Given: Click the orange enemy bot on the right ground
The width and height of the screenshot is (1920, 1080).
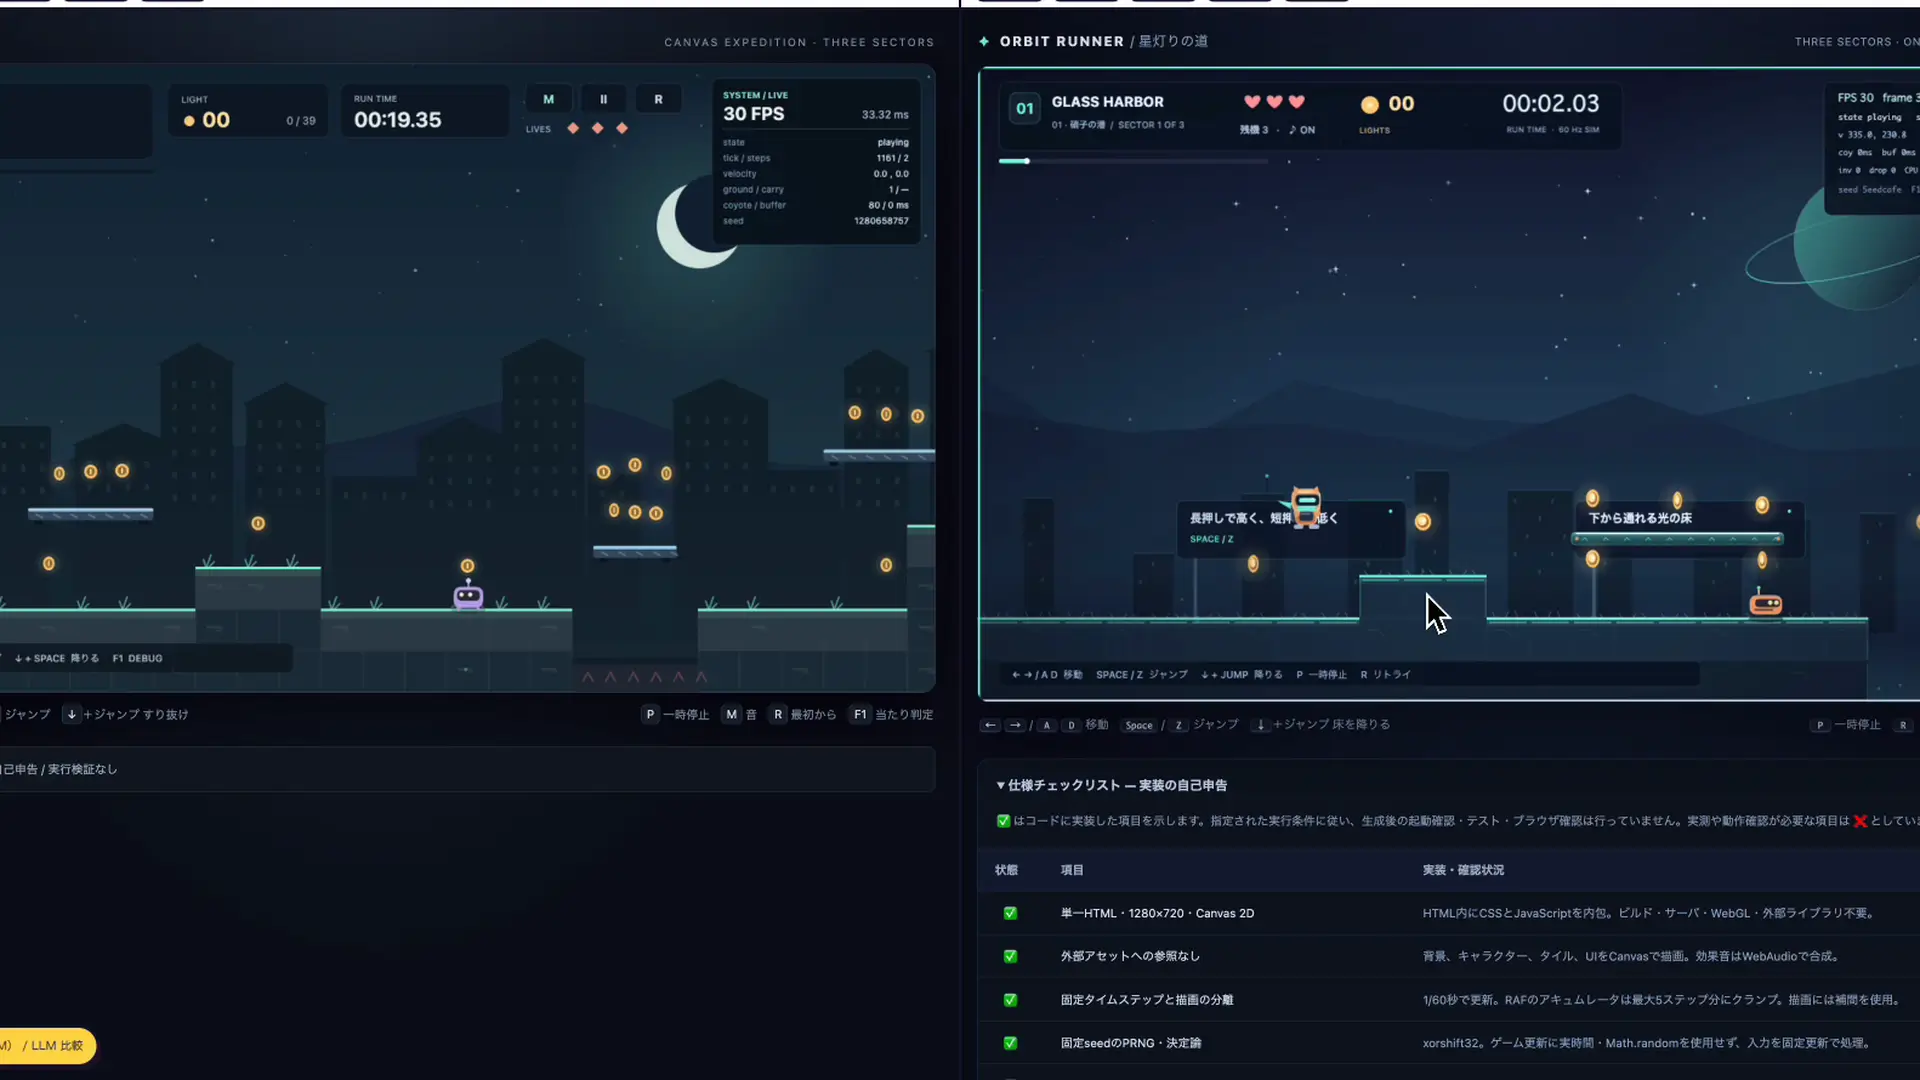Looking at the screenshot, I should coord(1765,603).
